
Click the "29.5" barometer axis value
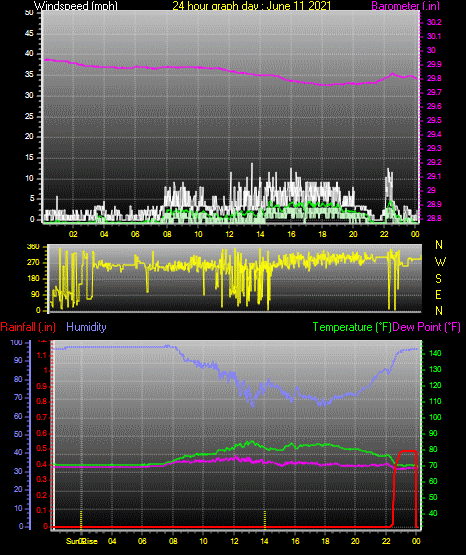point(434,120)
